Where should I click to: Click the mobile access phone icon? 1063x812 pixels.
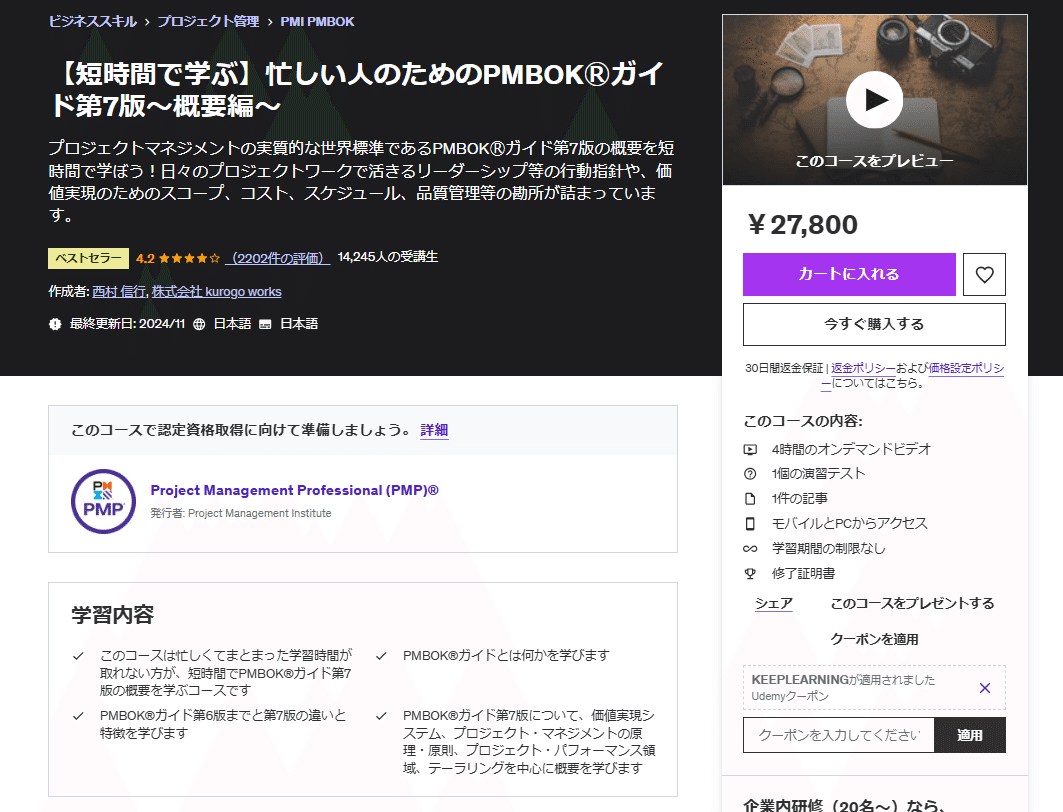[750, 524]
